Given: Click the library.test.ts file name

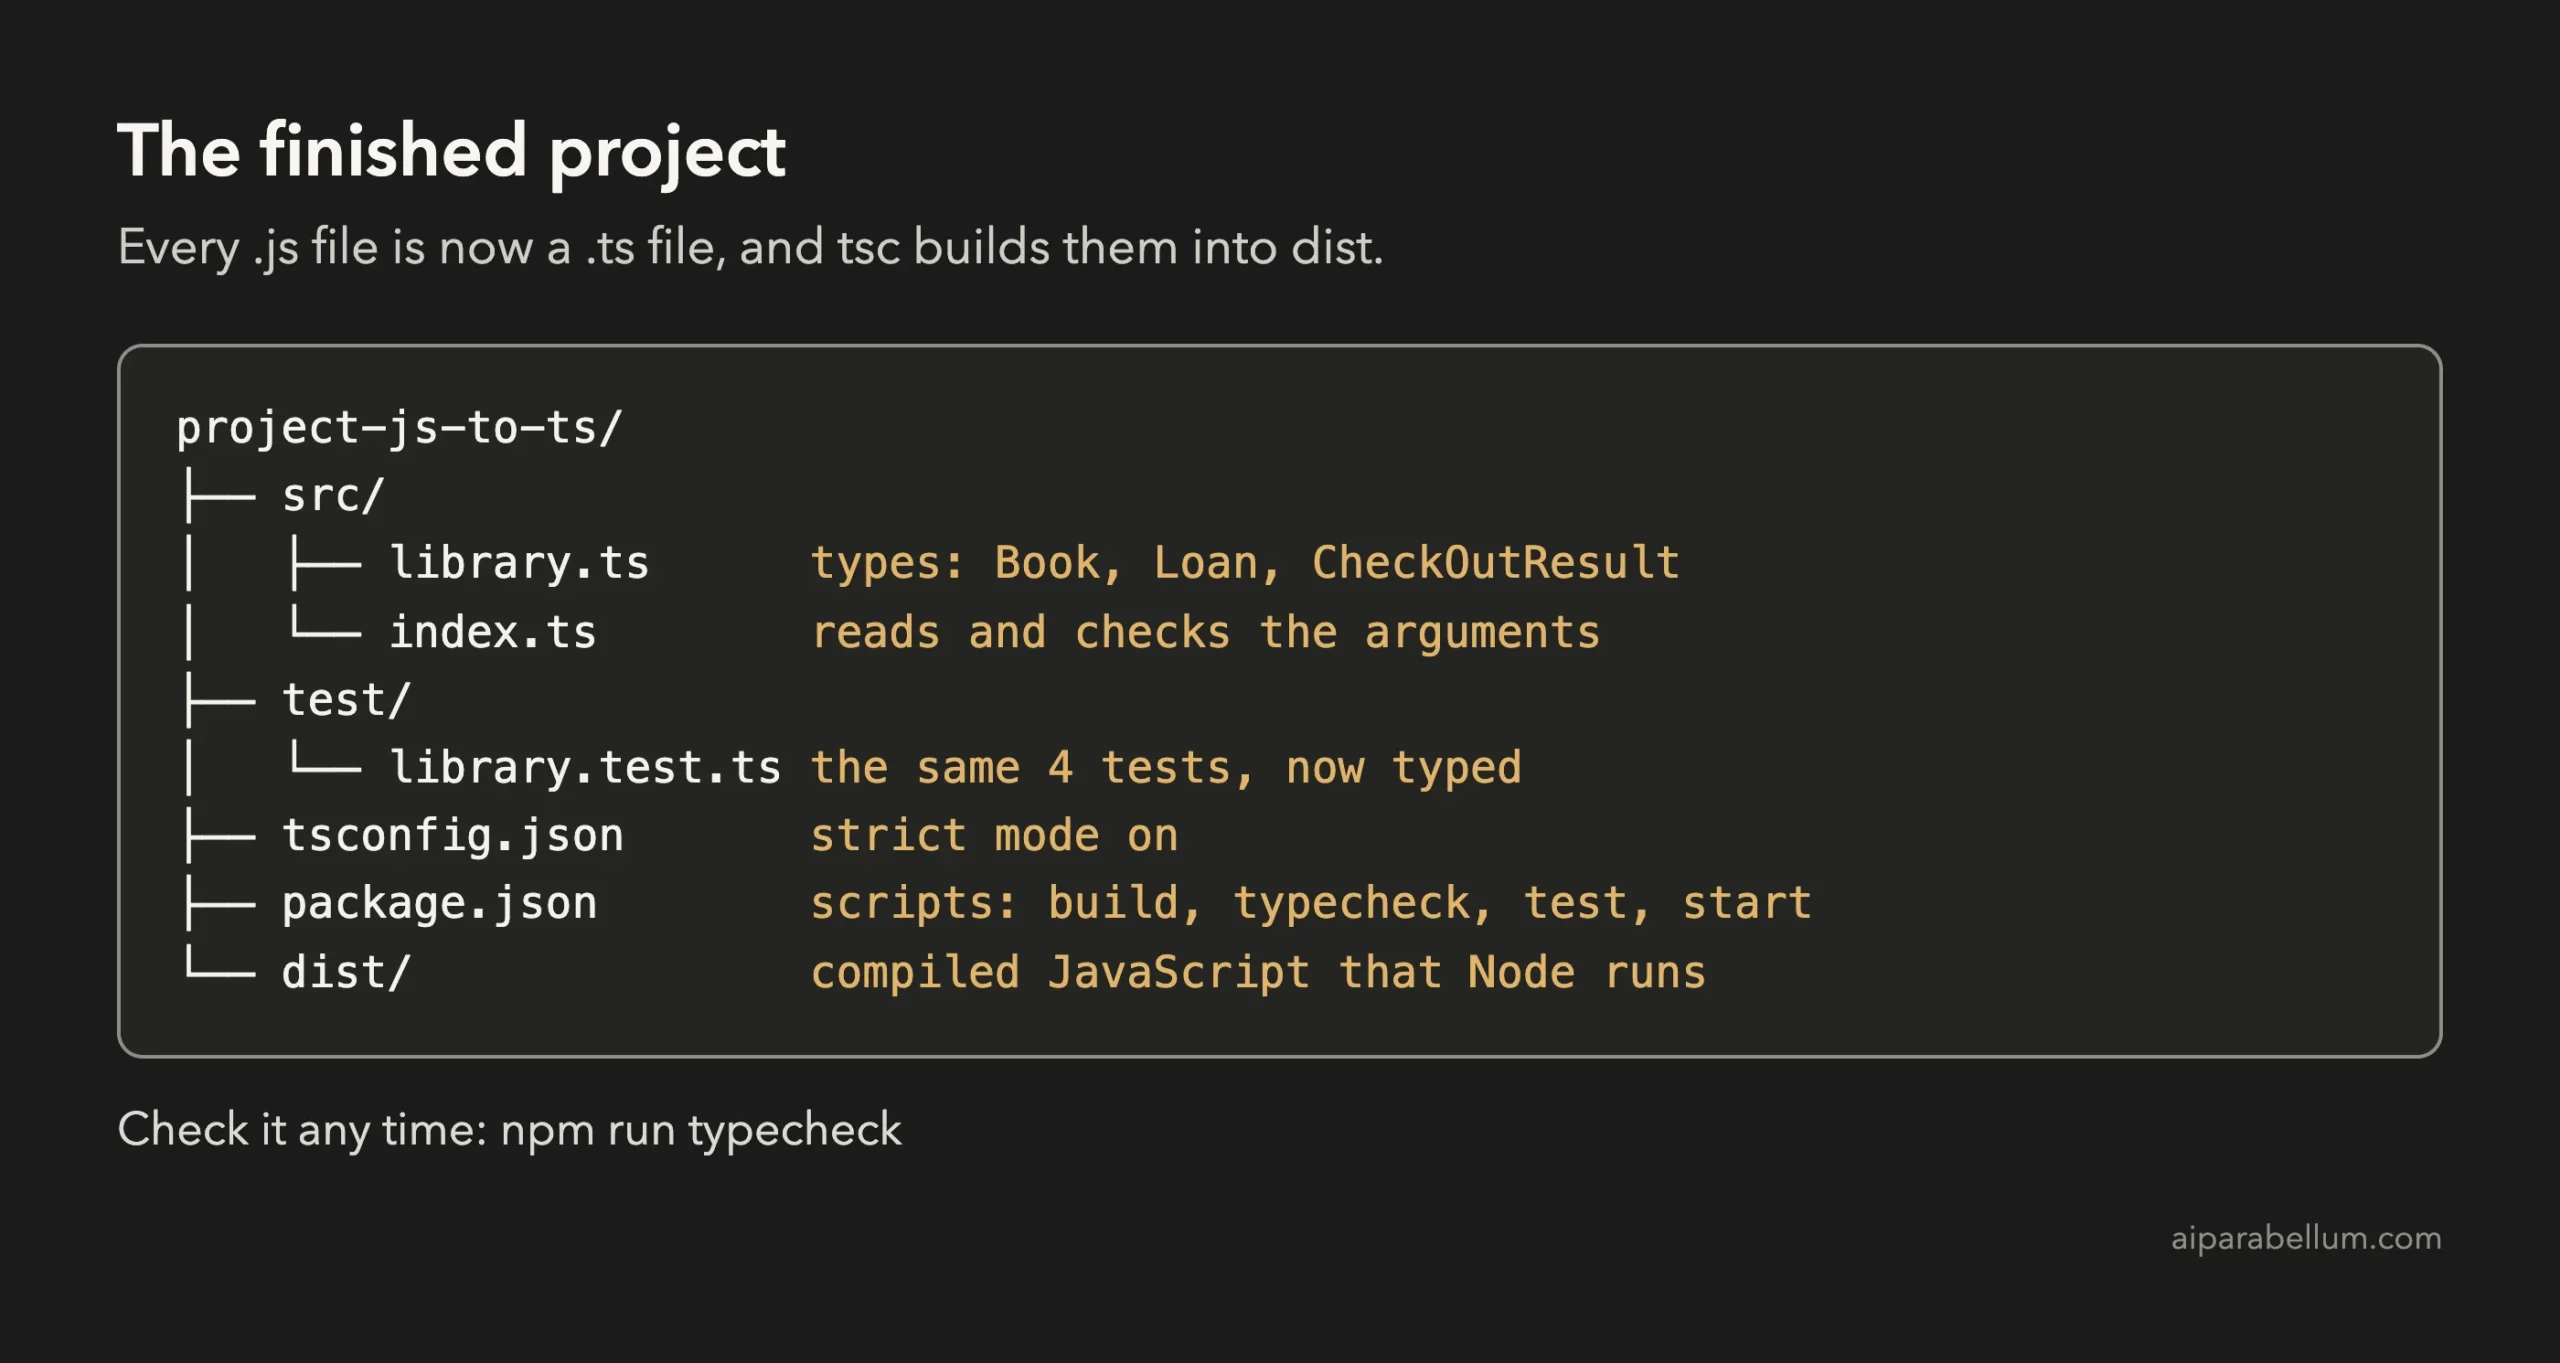Looking at the screenshot, I should [585, 768].
